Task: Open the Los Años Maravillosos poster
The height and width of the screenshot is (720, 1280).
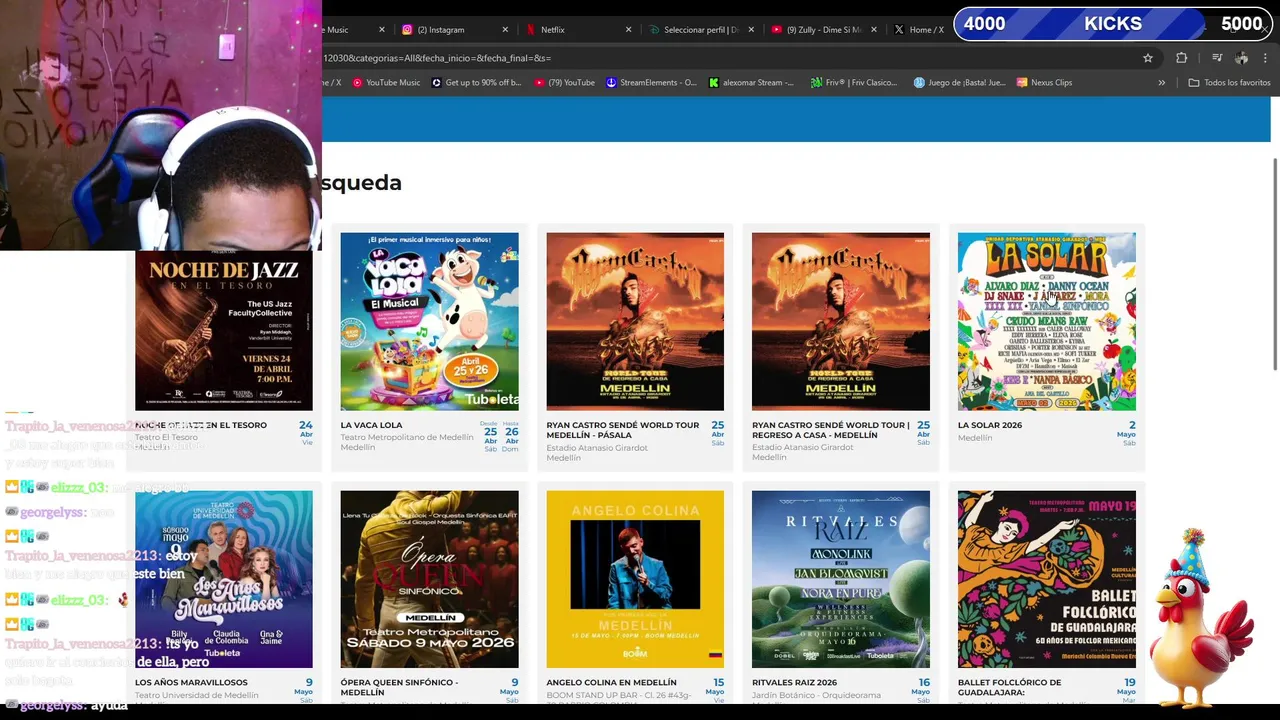Action: pos(224,579)
